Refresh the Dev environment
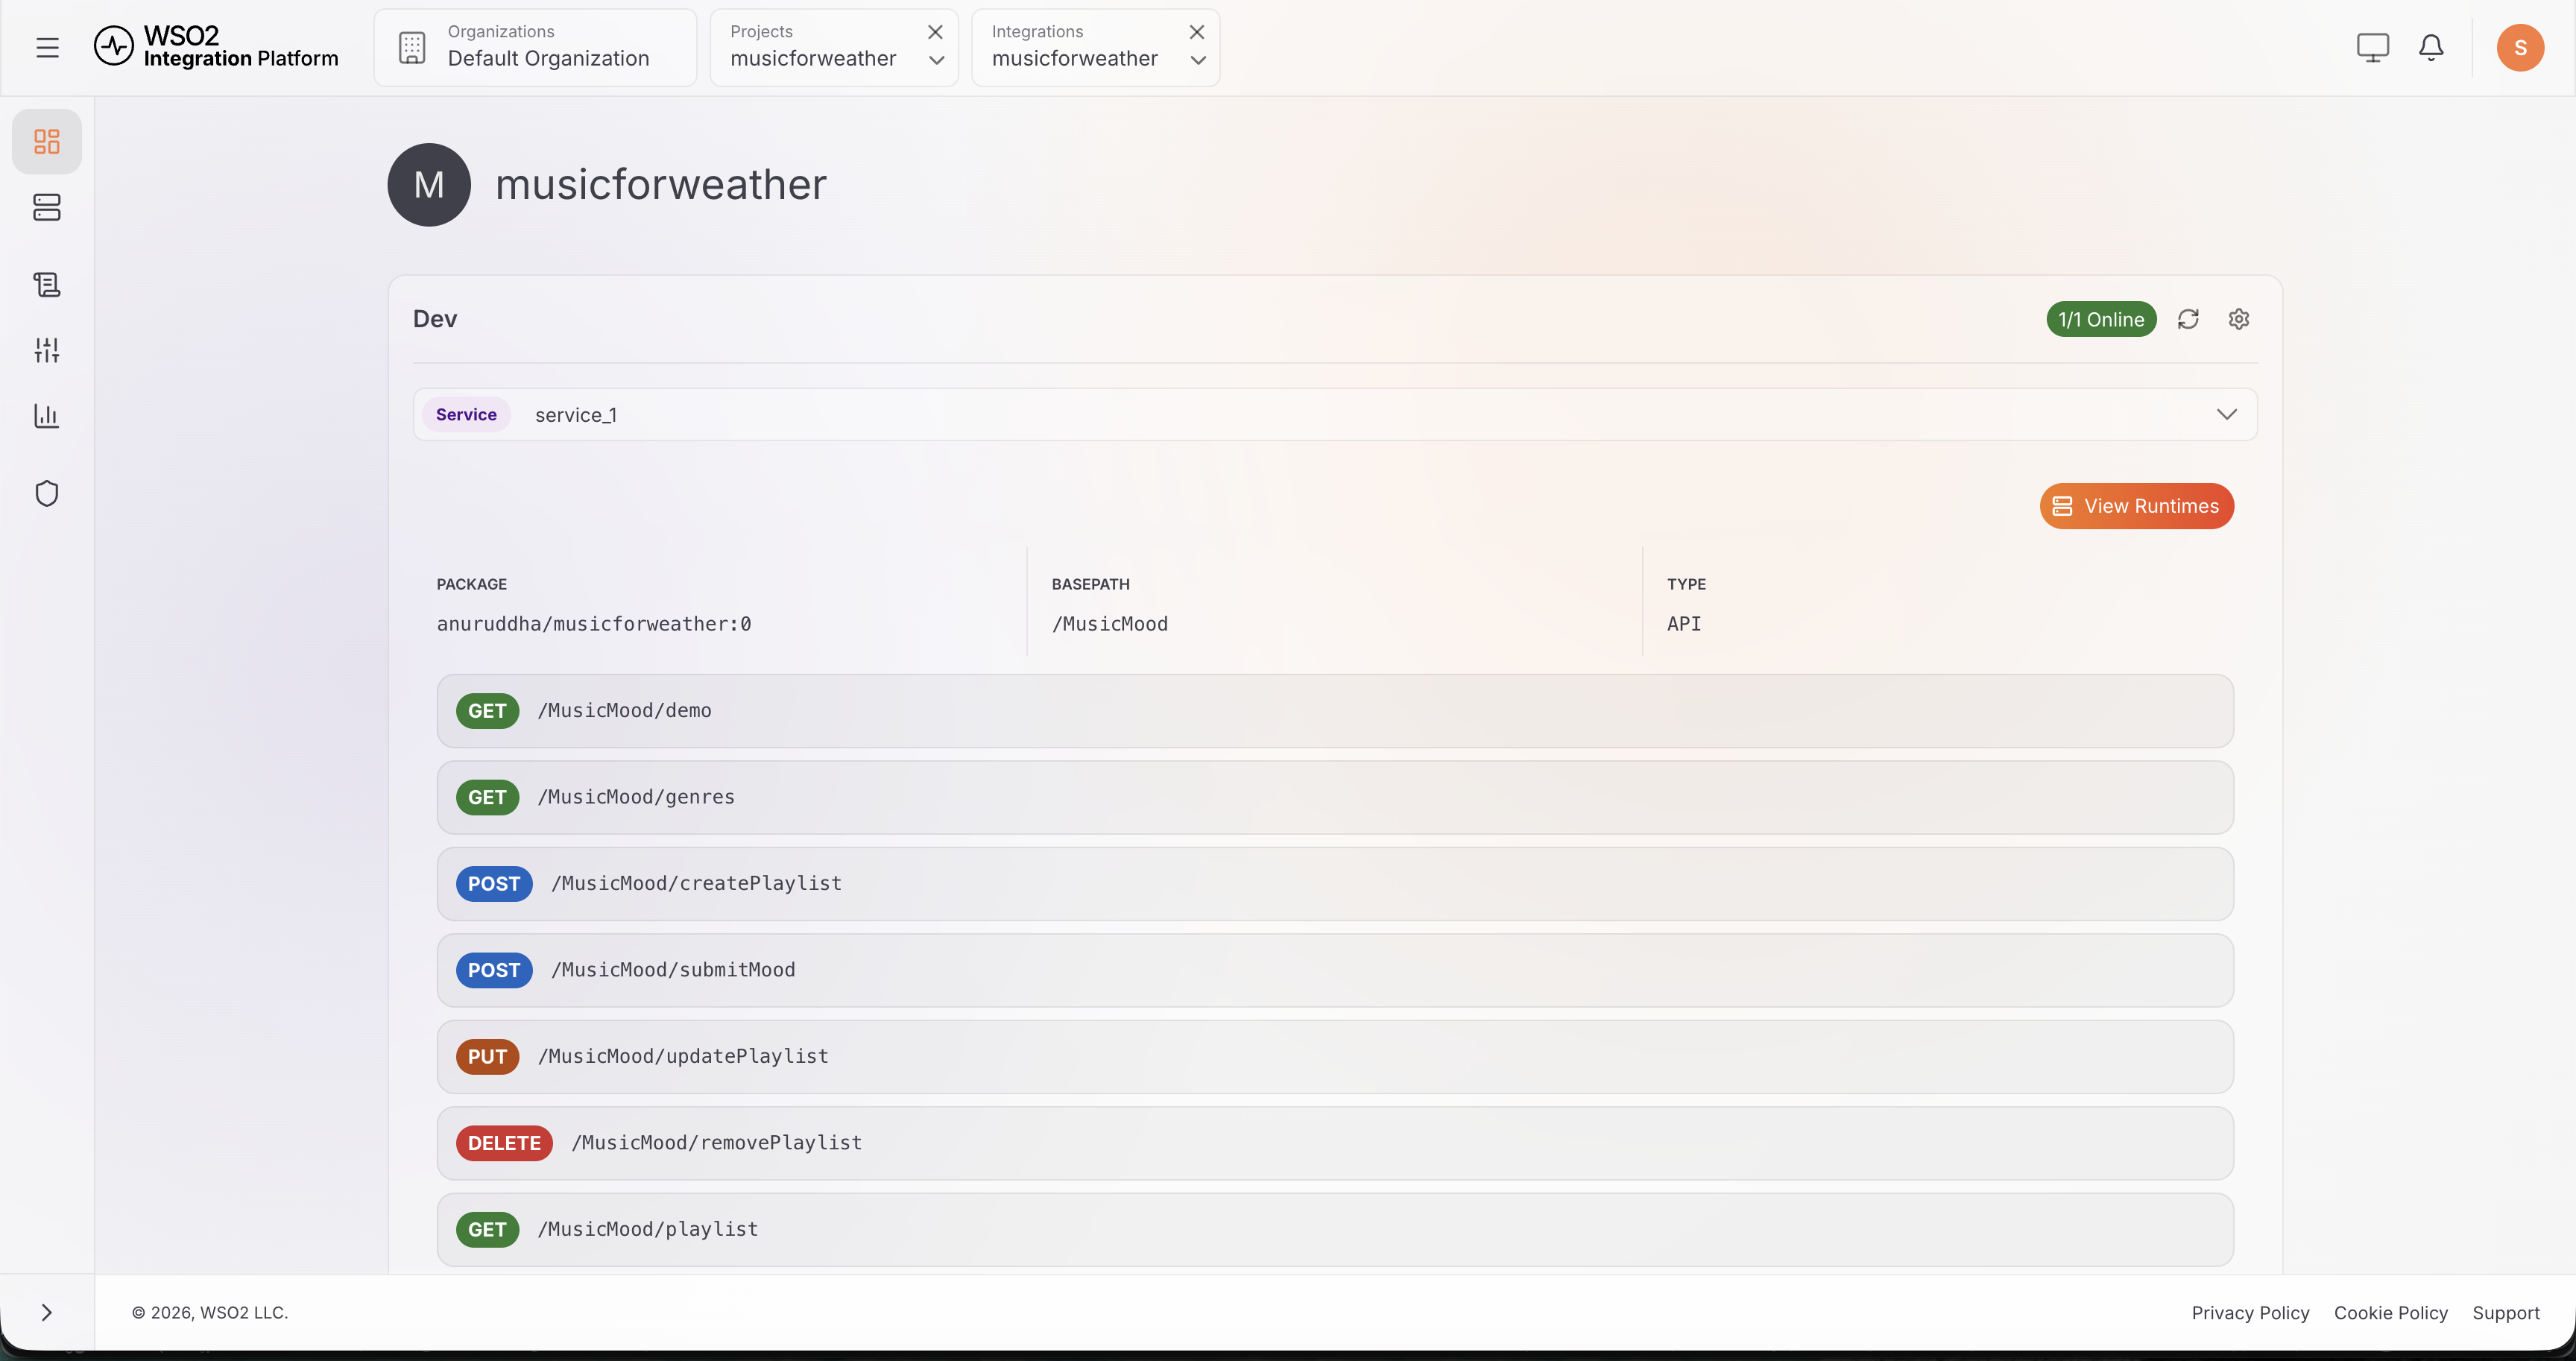2576x1361 pixels. pos(2188,319)
